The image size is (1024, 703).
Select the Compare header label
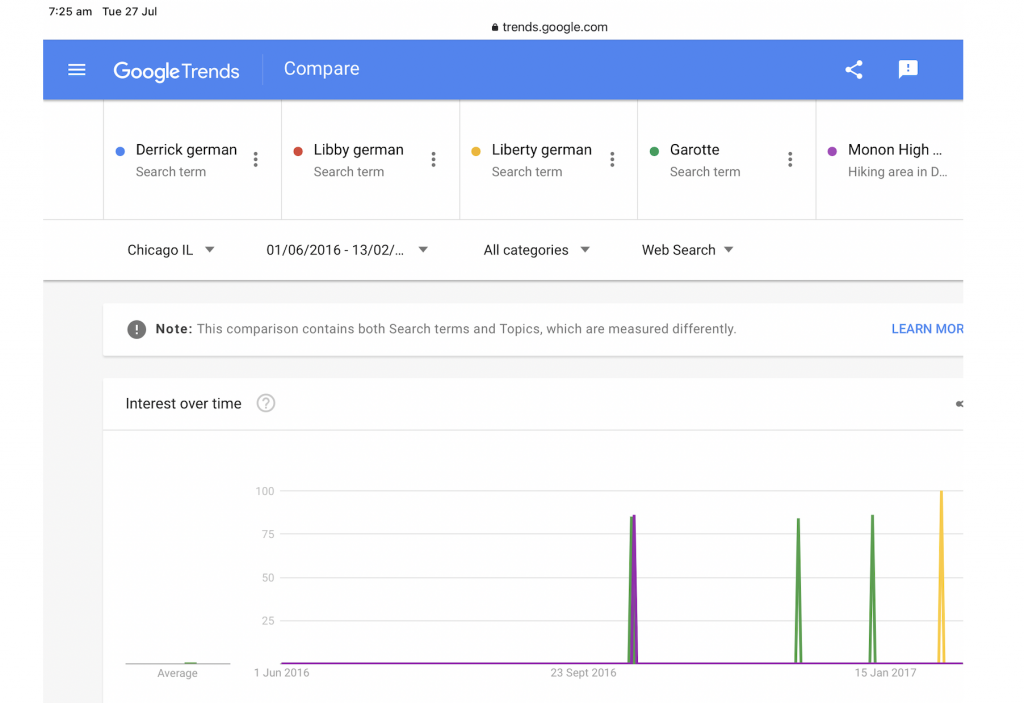(x=321, y=69)
